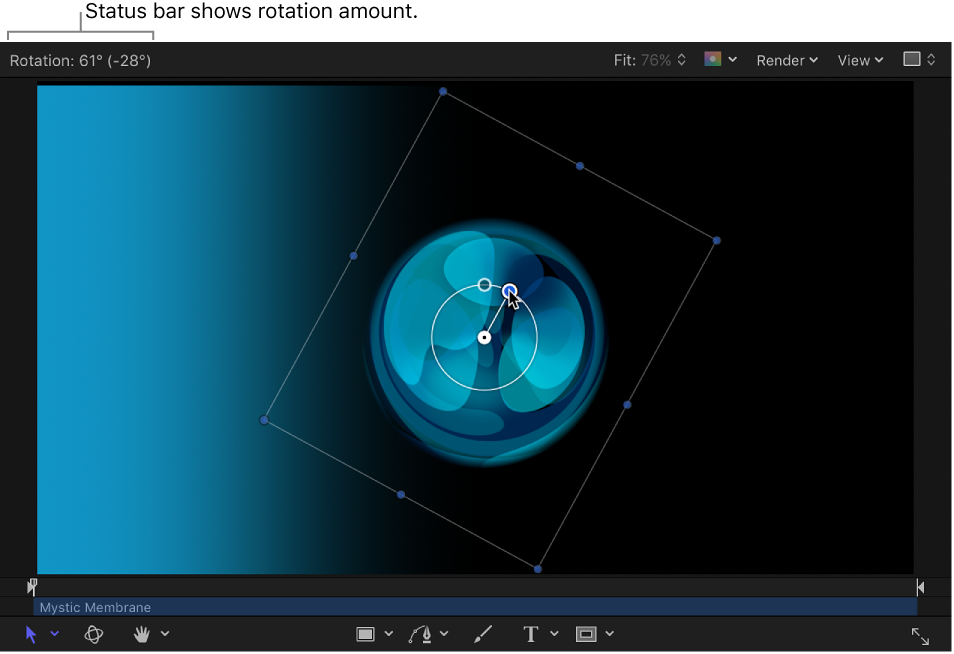This screenshot has height=654, width=954.
Task: Adjust the zoom percentage stepper
Action: click(681, 59)
